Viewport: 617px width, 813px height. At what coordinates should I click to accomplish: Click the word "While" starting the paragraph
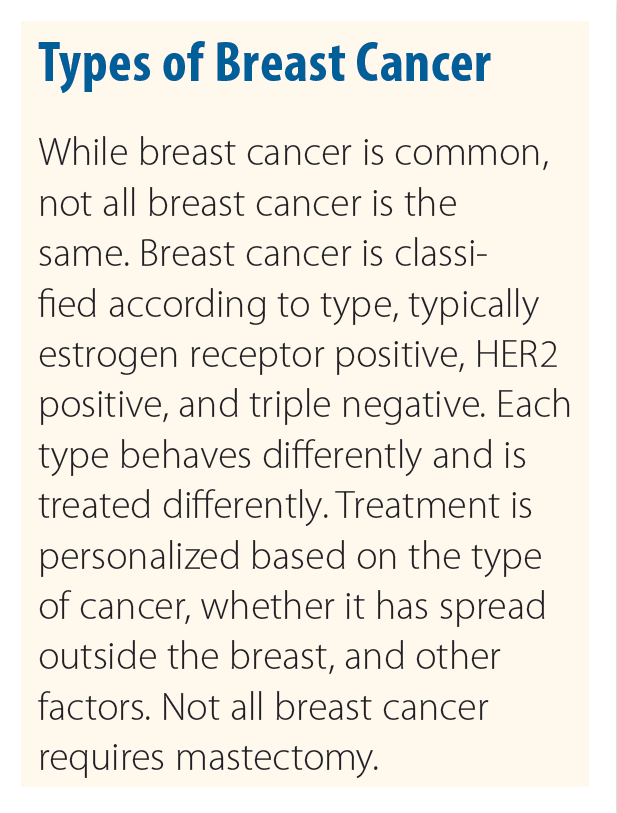[84, 153]
